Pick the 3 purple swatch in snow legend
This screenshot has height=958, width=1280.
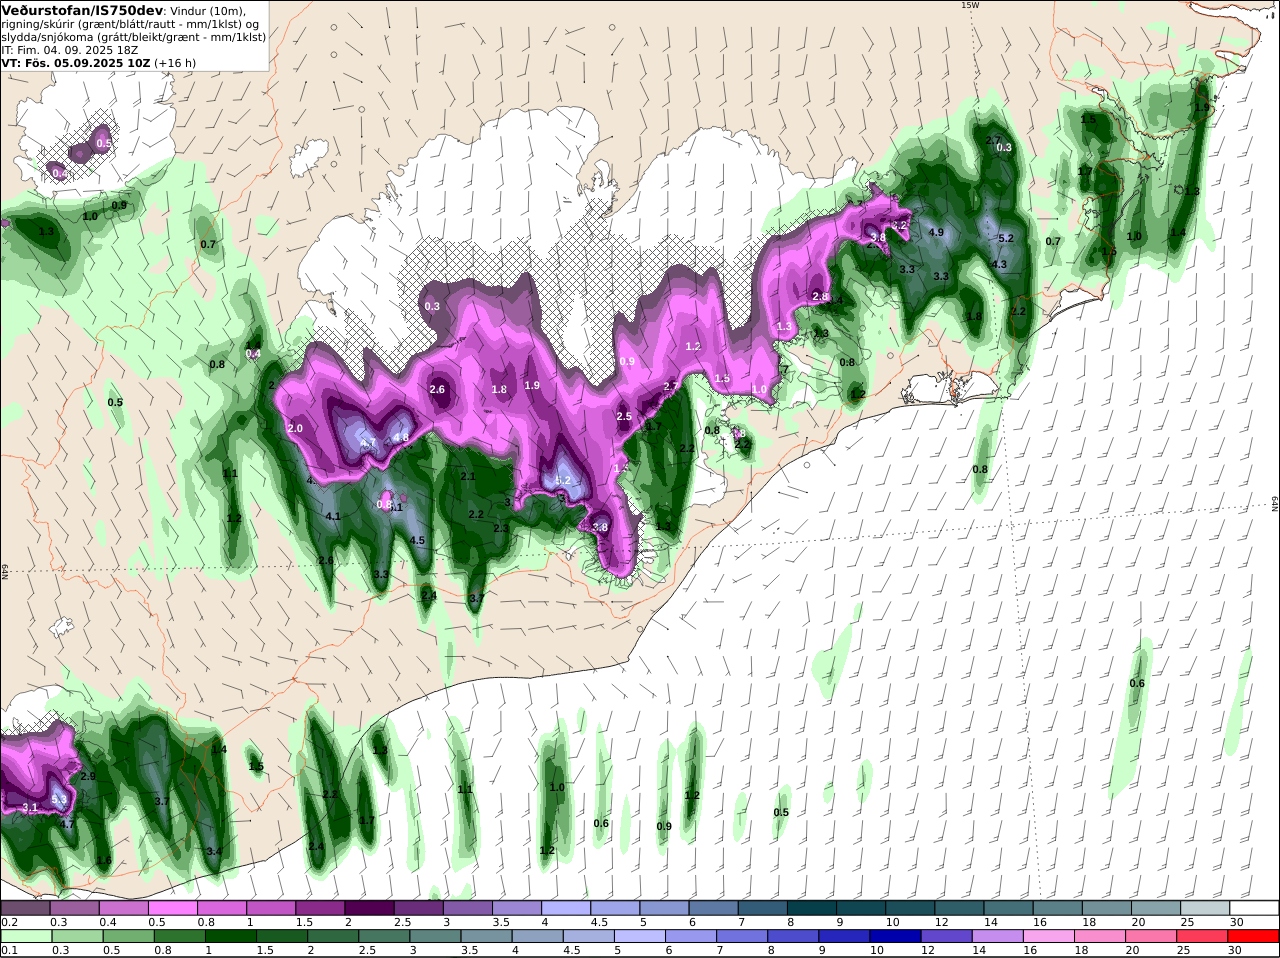467,908
